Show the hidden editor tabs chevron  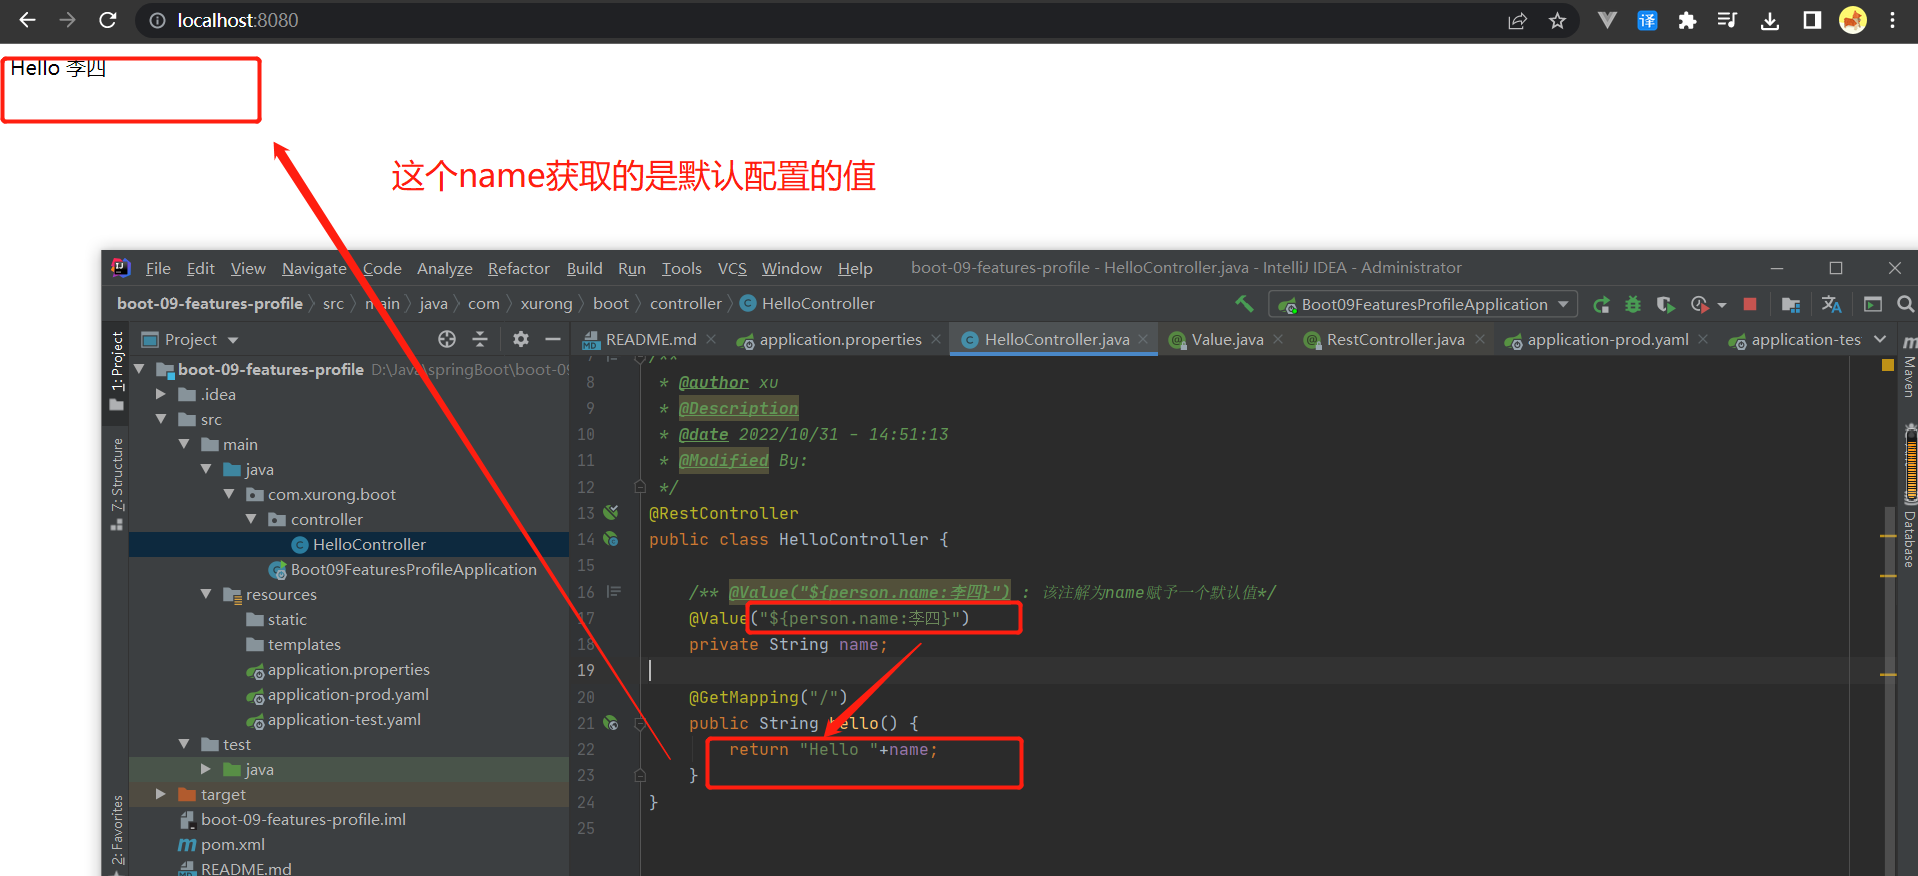click(x=1880, y=340)
